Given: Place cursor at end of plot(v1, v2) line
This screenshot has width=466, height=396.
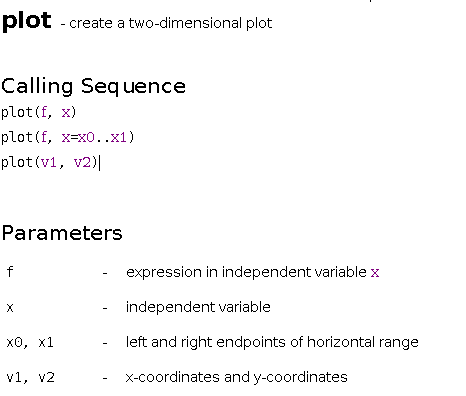Looking at the screenshot, I should coord(100,163).
